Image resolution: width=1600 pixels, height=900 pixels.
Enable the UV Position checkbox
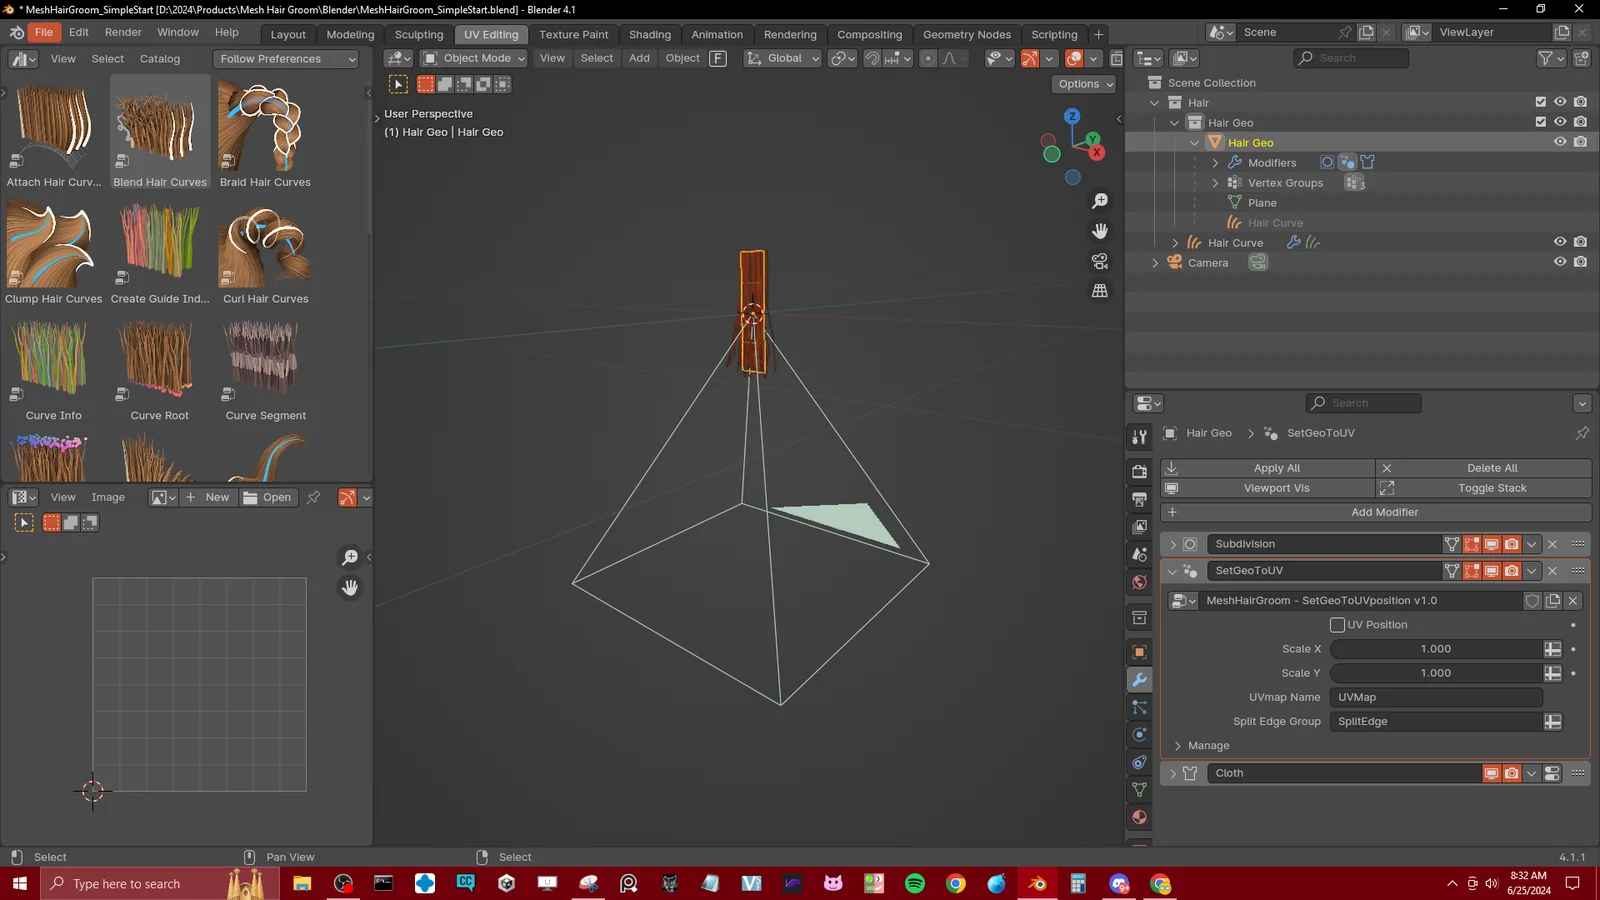pos(1337,624)
